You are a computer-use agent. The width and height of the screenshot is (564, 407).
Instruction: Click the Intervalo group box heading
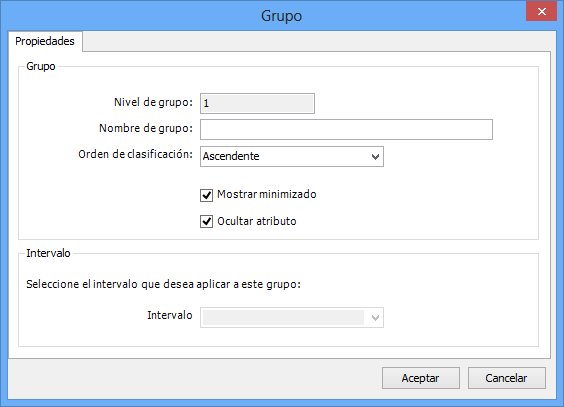[48, 253]
